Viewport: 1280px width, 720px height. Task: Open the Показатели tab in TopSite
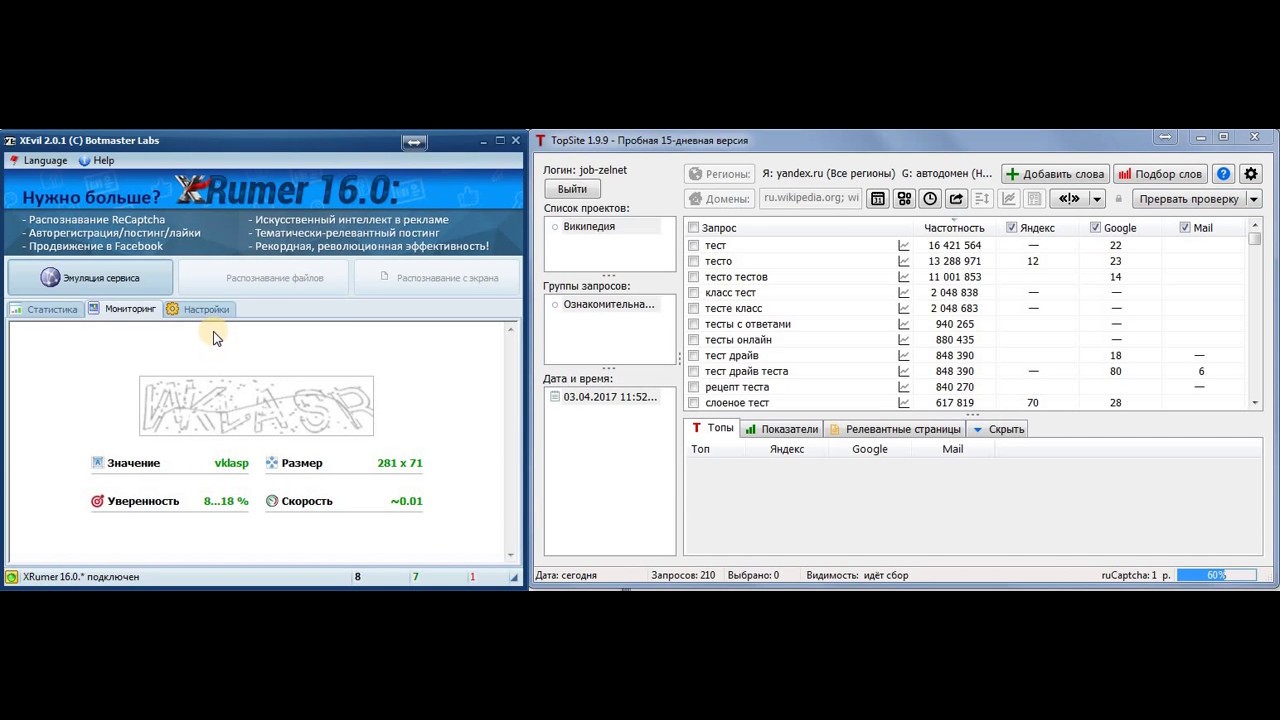[x=781, y=429]
